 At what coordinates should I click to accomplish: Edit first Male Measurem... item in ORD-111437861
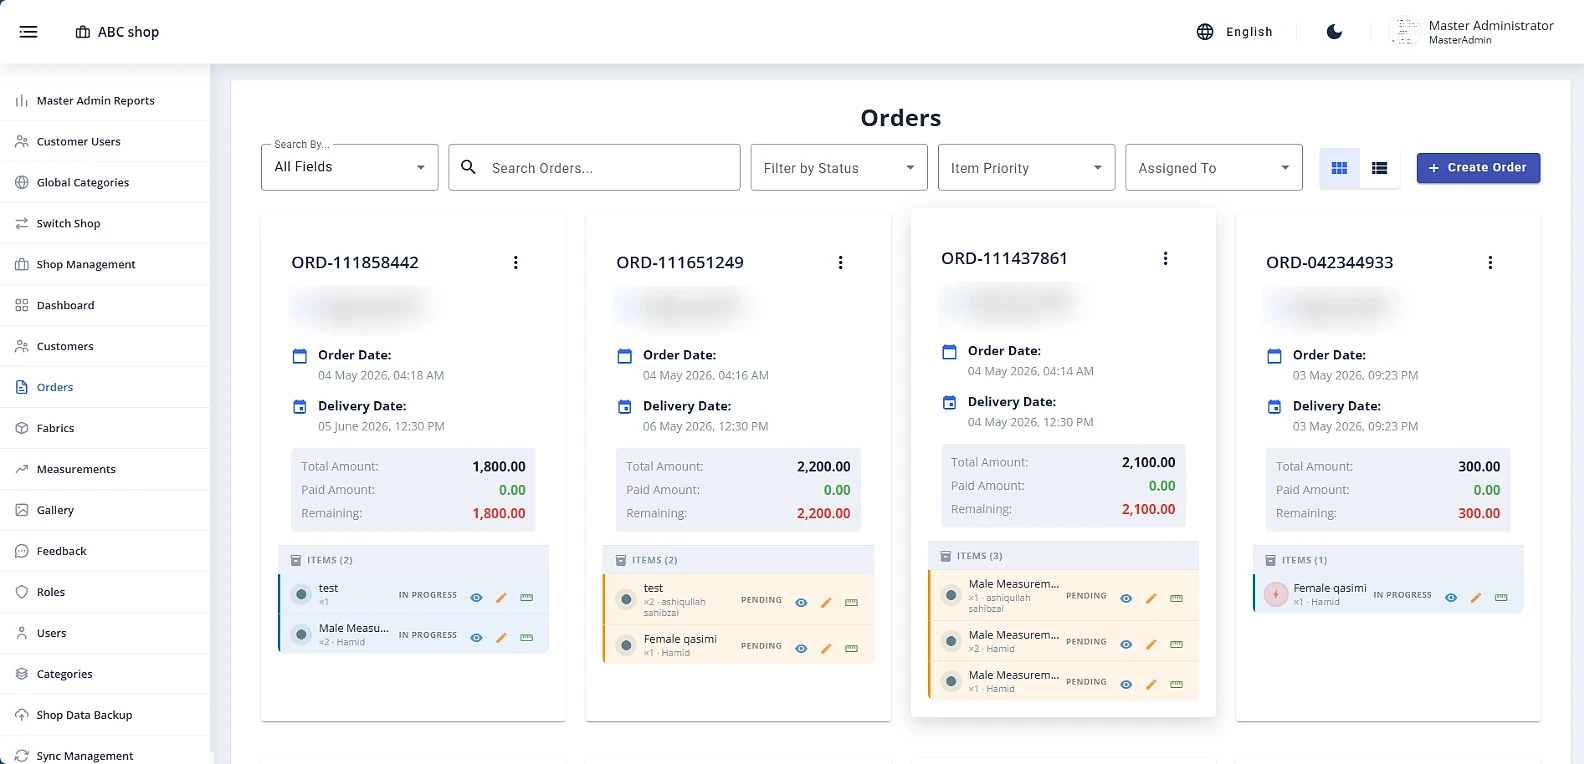pos(1151,598)
